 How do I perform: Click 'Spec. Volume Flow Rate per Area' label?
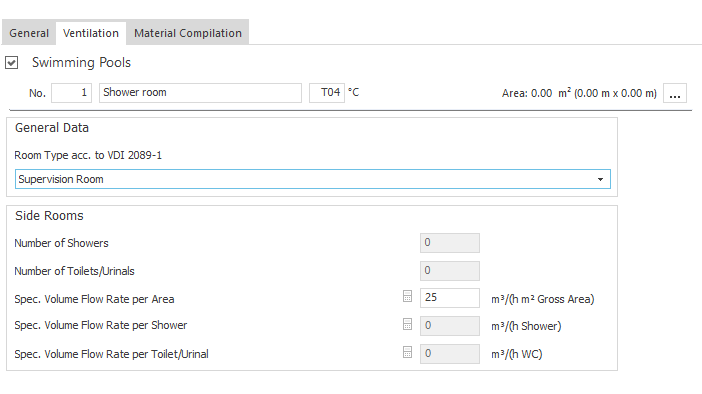click(94, 299)
